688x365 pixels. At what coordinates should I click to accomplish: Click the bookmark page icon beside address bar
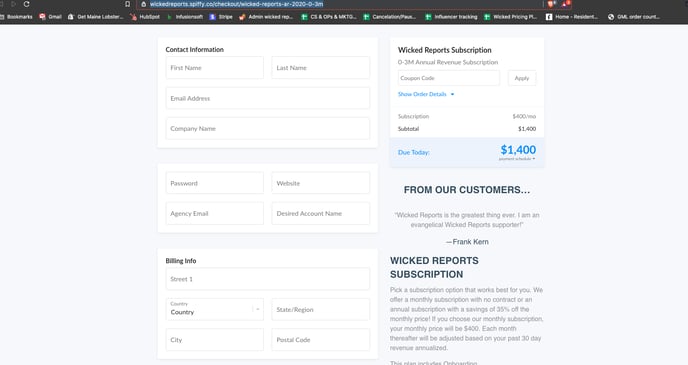[x=127, y=4]
